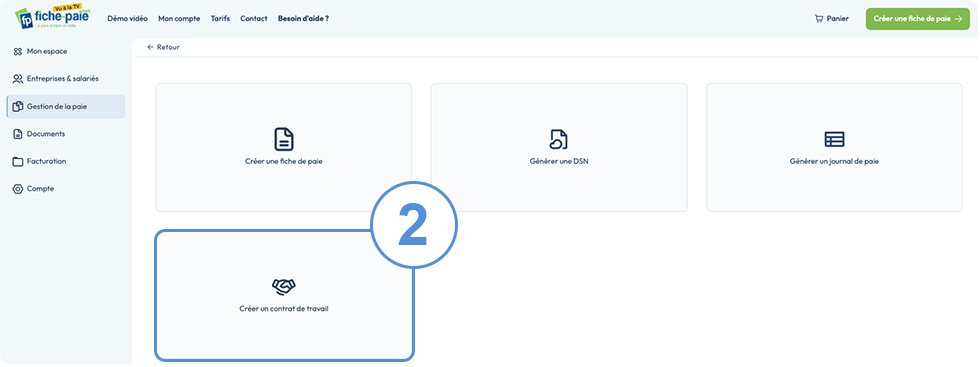Click the journal table icon in card
This screenshot has height=367, width=980.
tap(834, 139)
